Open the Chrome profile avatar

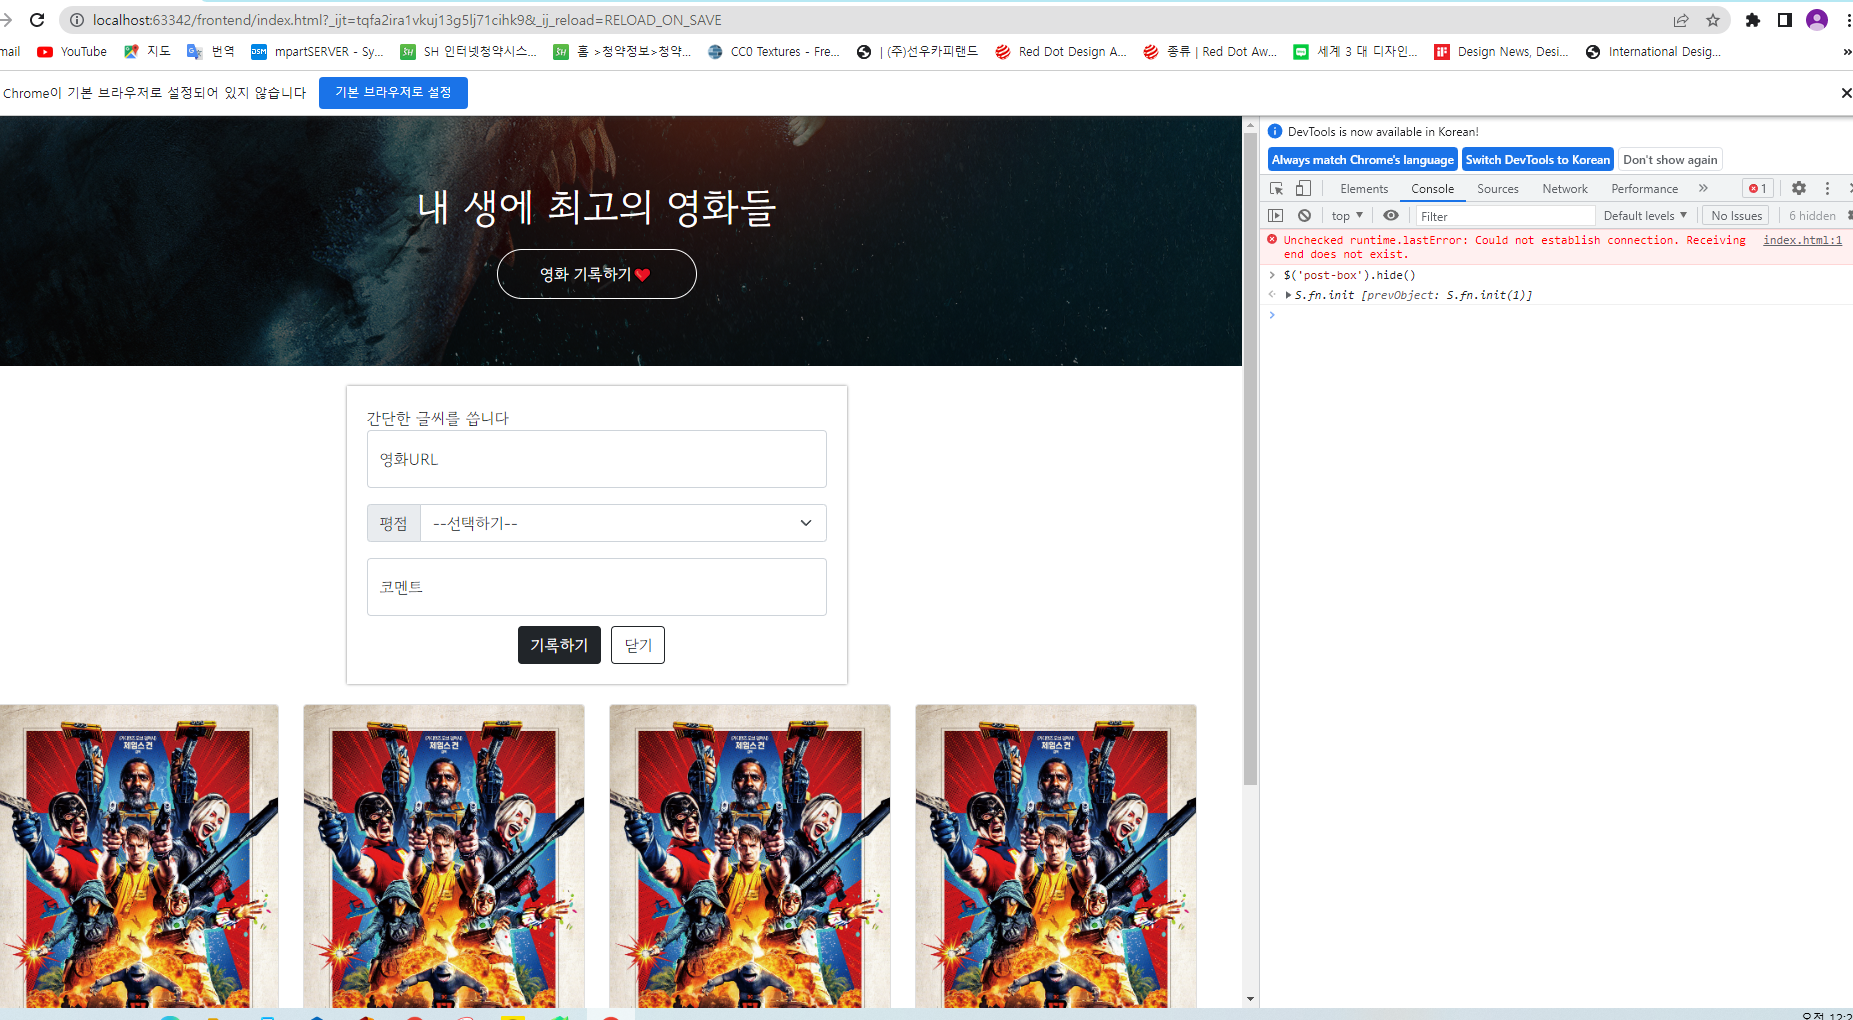click(1817, 20)
